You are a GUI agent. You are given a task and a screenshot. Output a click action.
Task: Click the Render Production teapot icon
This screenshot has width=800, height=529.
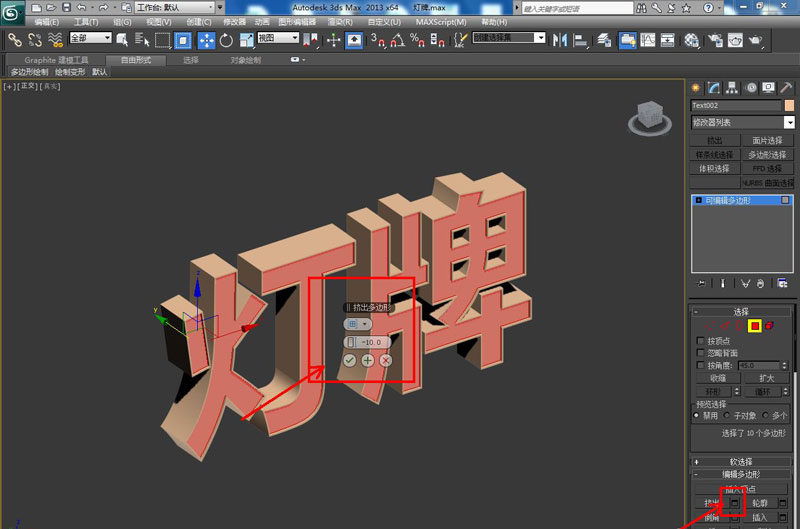[755, 40]
